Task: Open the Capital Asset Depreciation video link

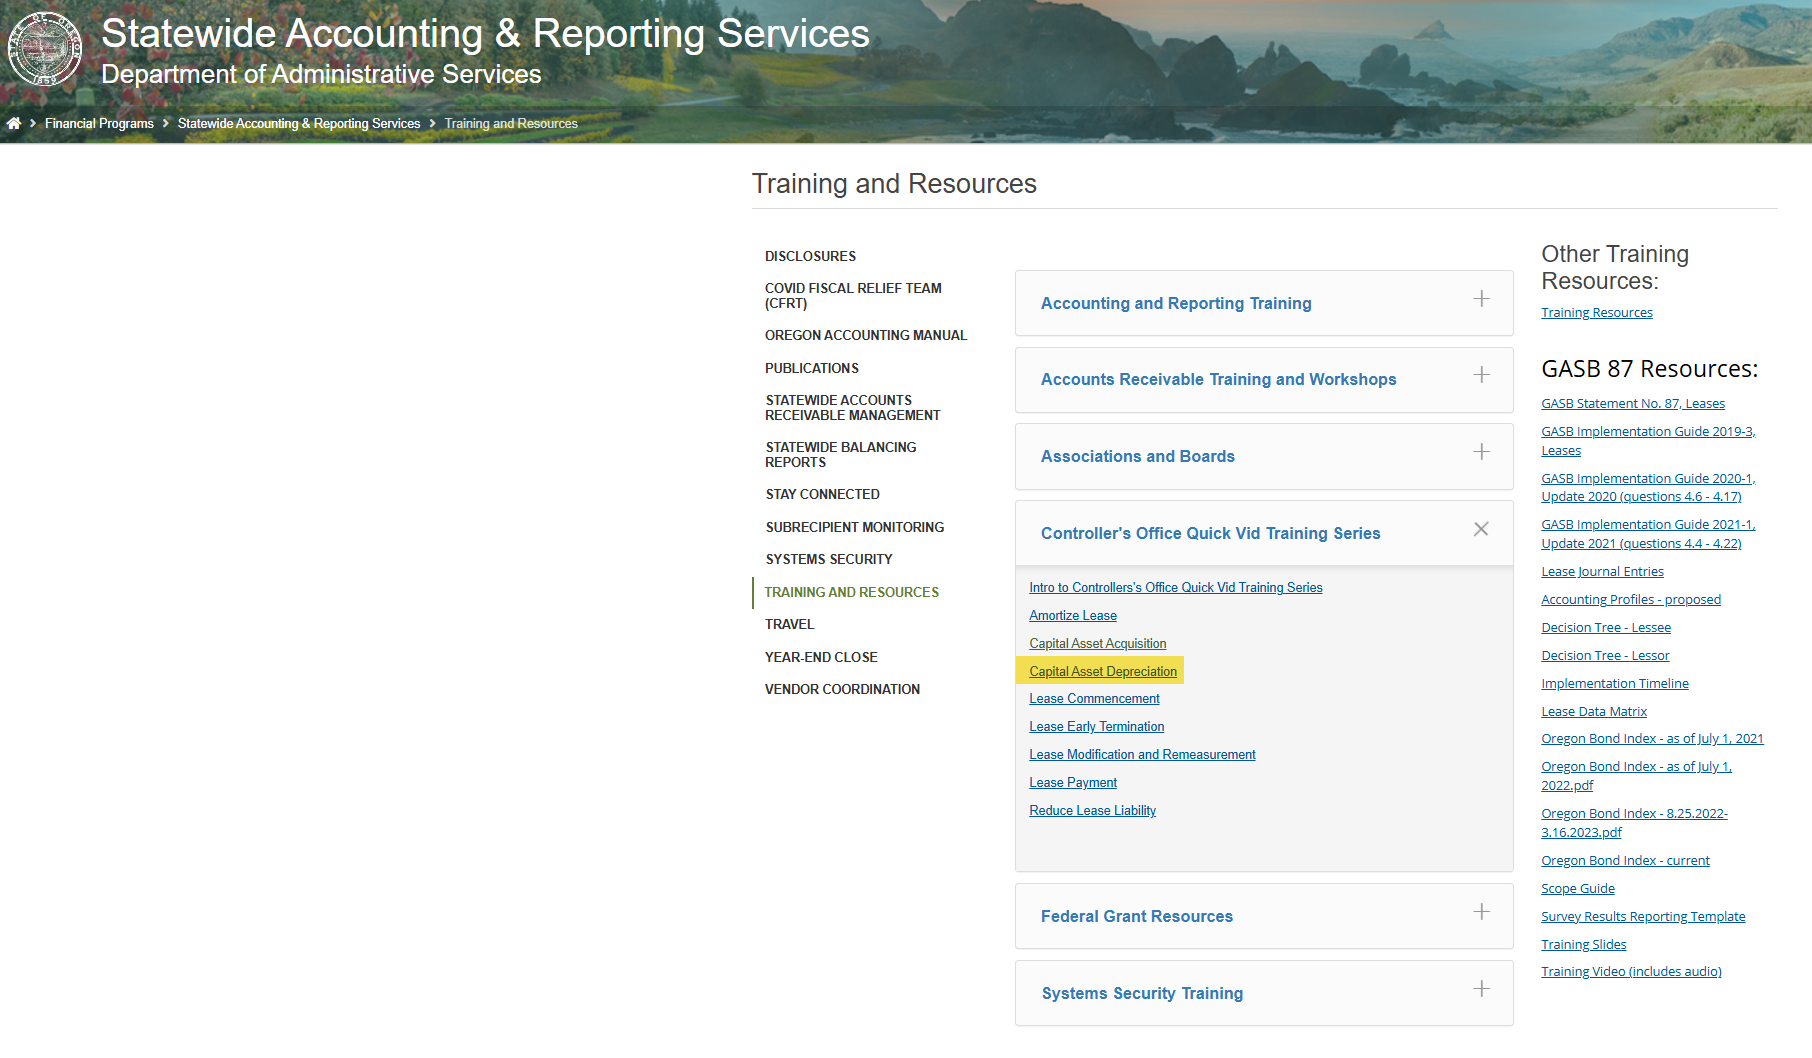Action: 1102,672
